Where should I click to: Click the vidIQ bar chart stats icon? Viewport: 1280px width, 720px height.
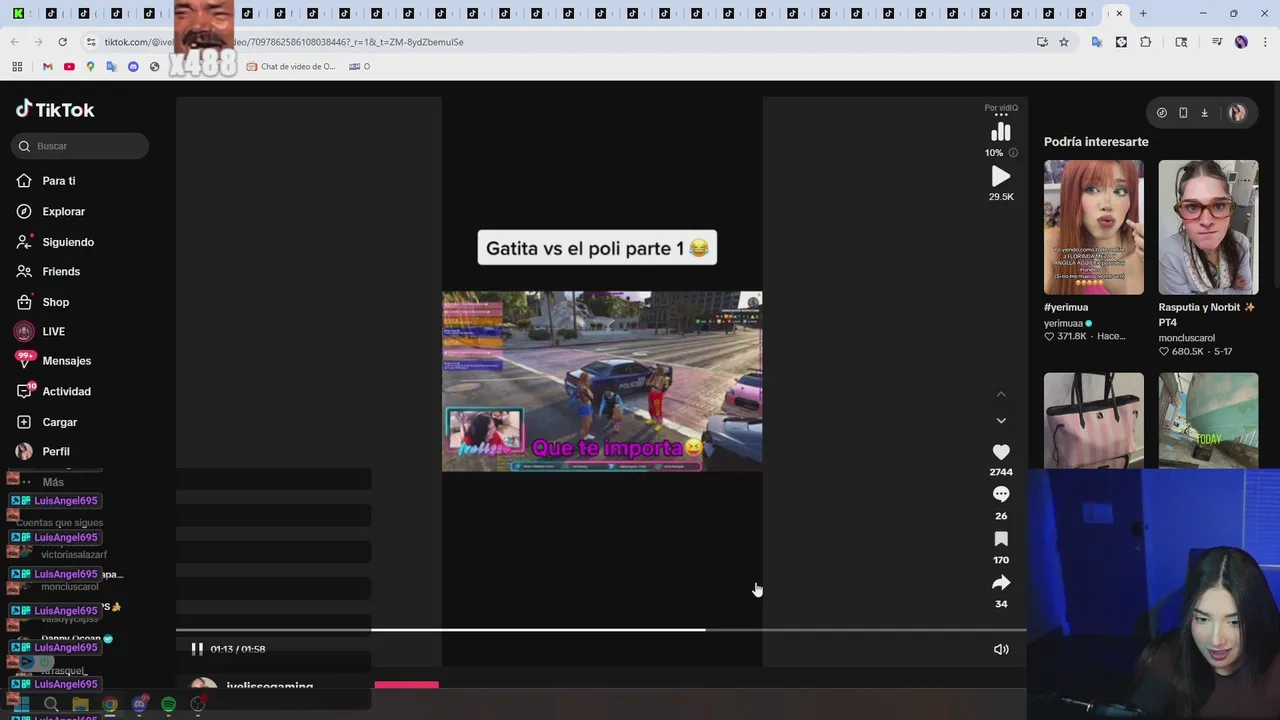coord(1000,133)
